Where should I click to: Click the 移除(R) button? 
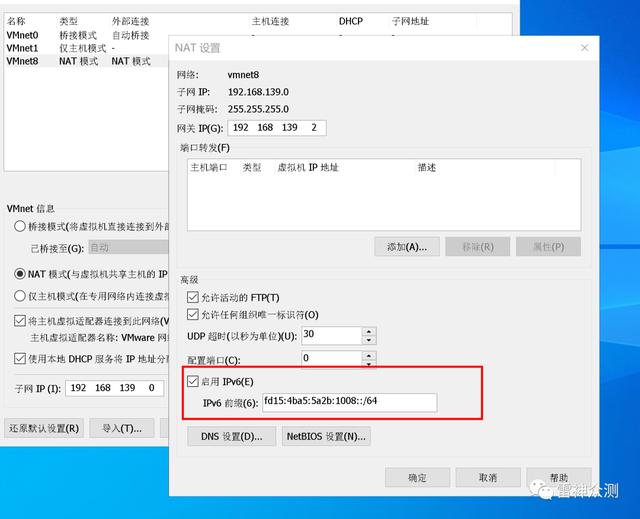tap(478, 247)
